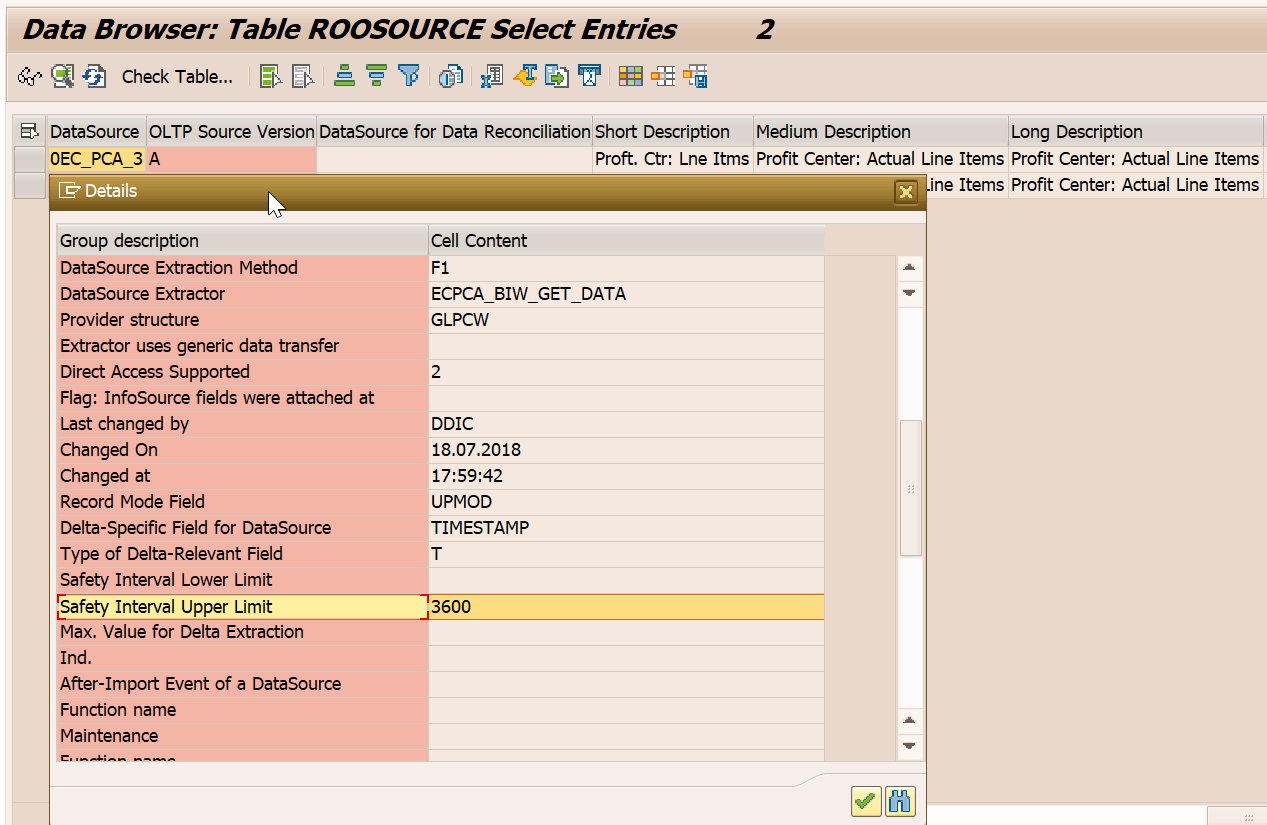Open the Set Filter funnel icon

(408, 76)
